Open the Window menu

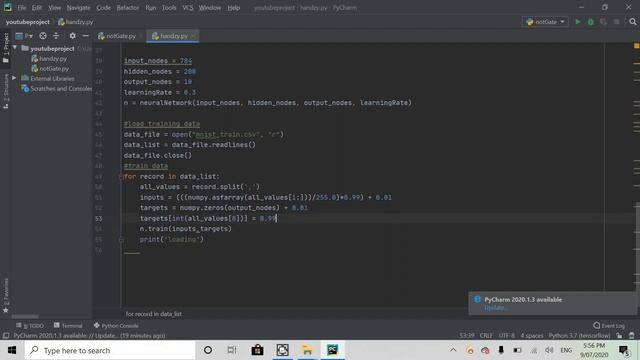[x=210, y=8]
